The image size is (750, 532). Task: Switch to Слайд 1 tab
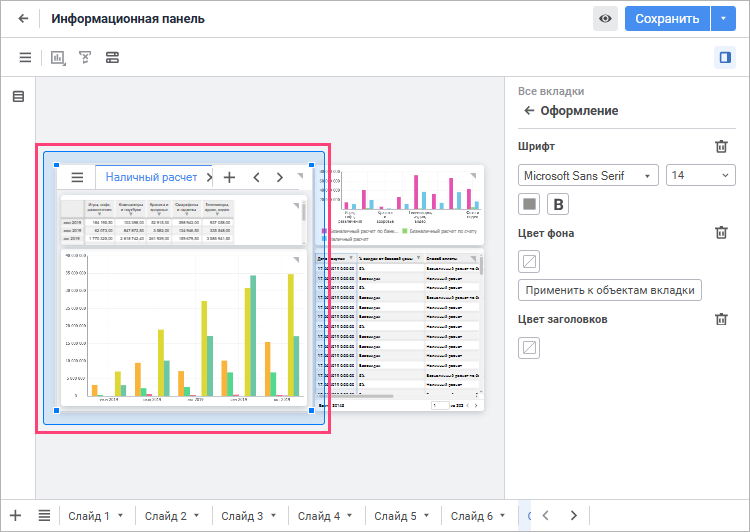[88, 516]
